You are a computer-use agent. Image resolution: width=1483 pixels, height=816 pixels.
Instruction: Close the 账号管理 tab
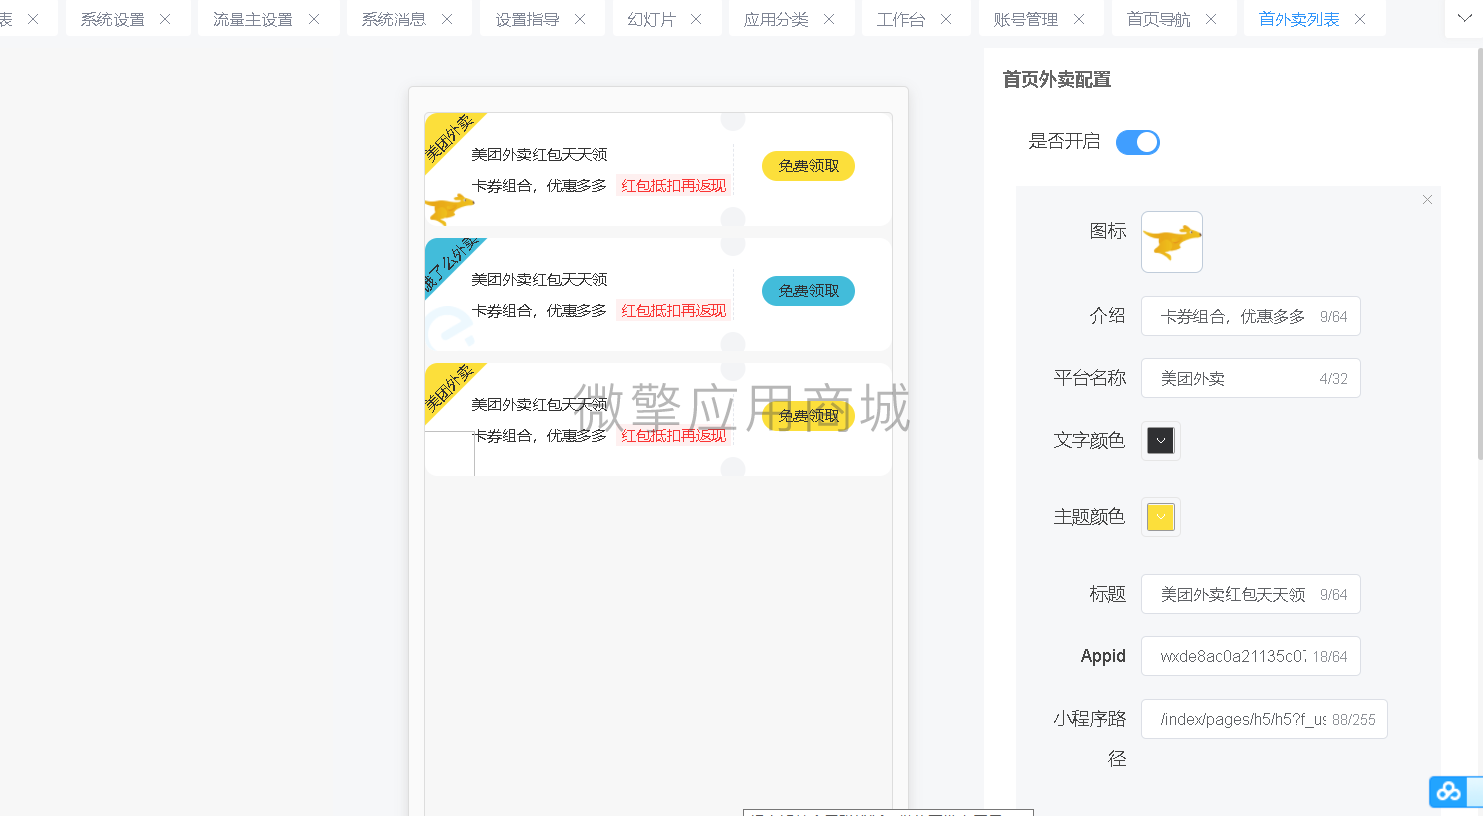pyautogui.click(x=1079, y=19)
